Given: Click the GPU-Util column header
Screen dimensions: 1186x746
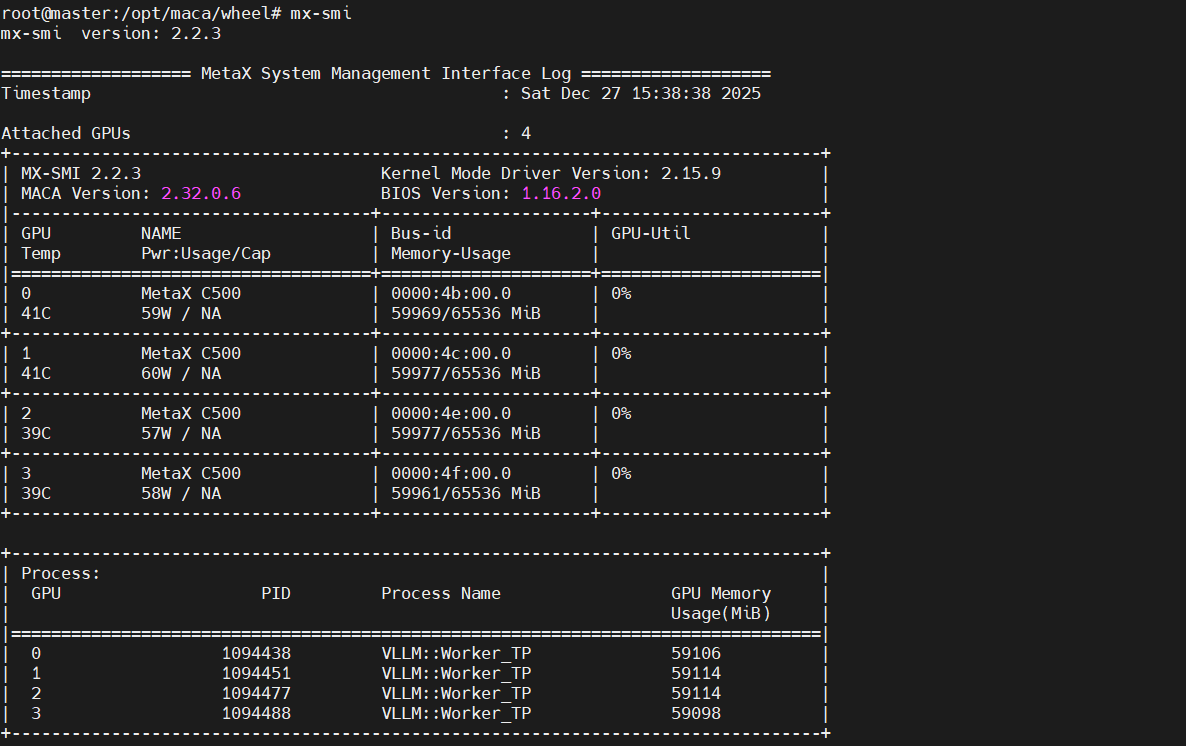Looking at the screenshot, I should tap(651, 233).
